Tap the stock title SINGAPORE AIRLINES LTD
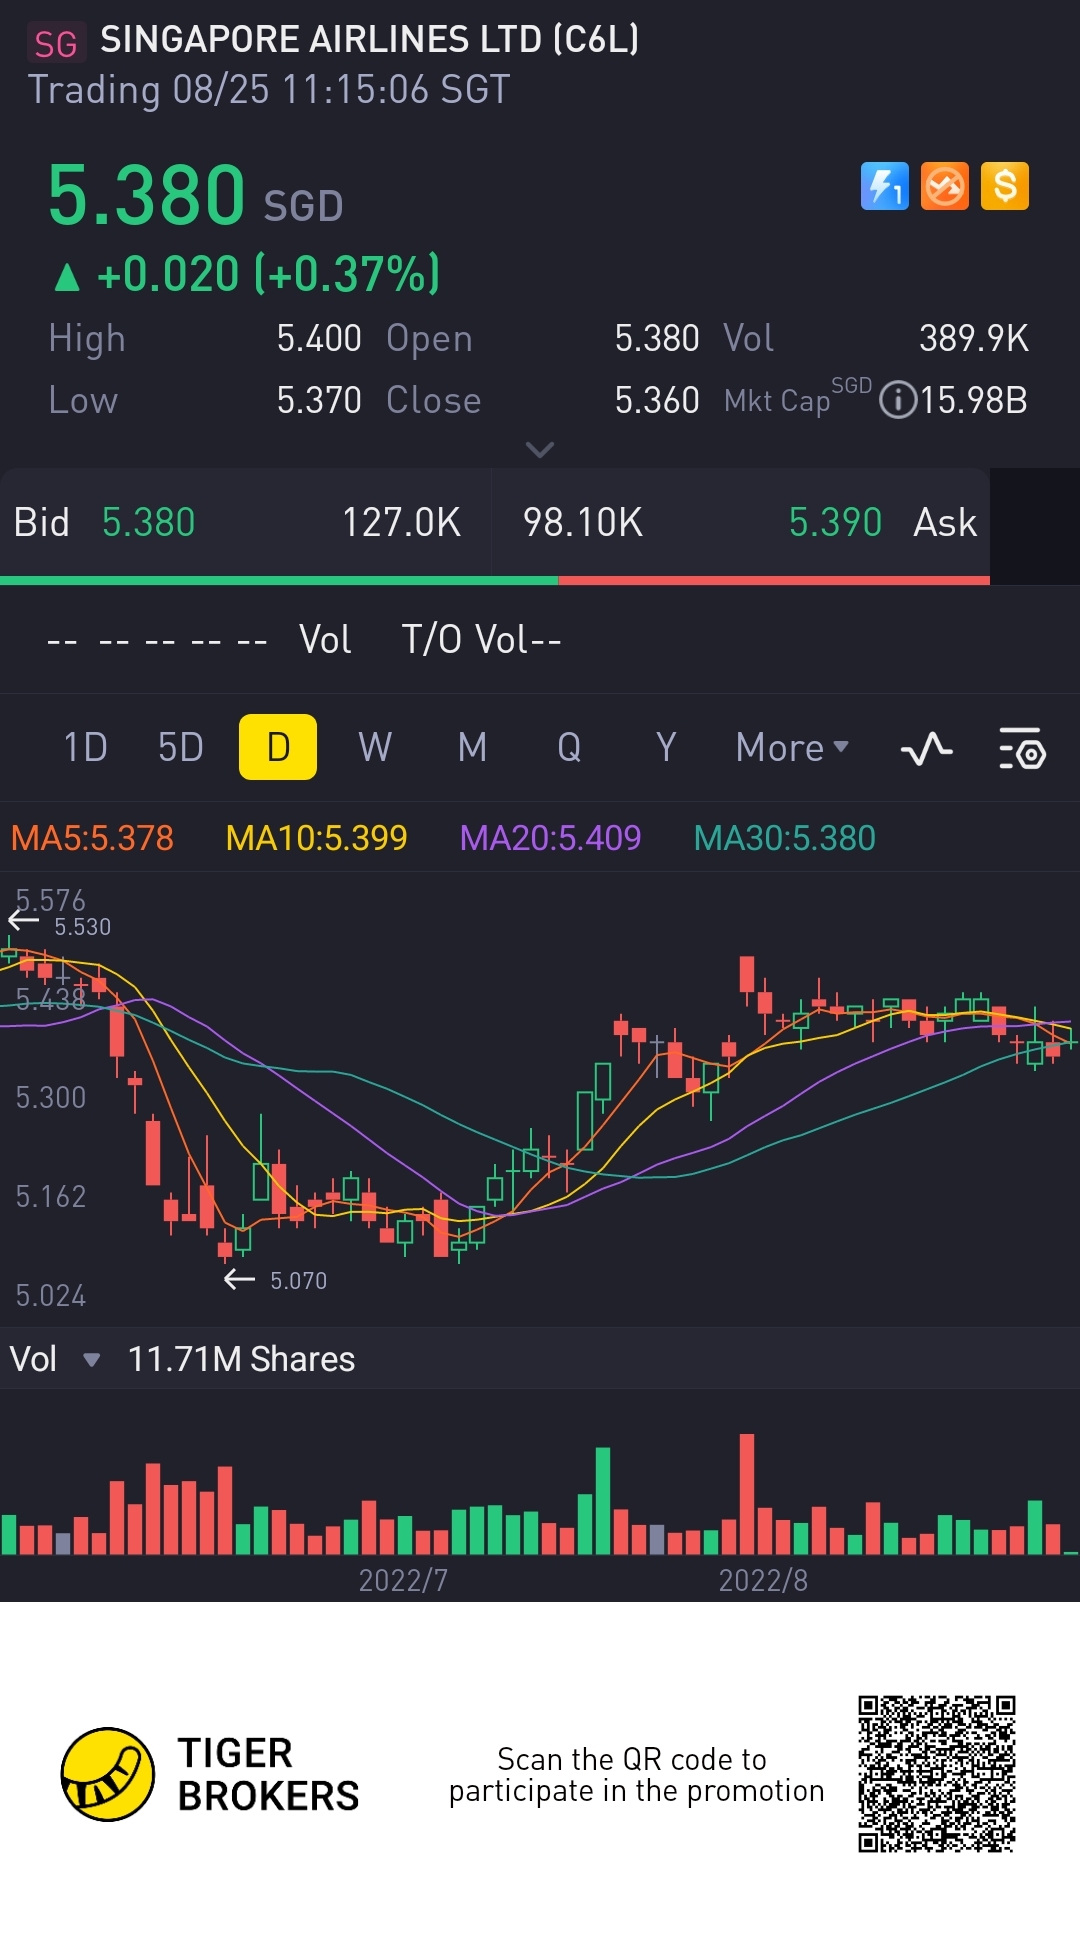This screenshot has height=1947, width=1080. [x=370, y=40]
